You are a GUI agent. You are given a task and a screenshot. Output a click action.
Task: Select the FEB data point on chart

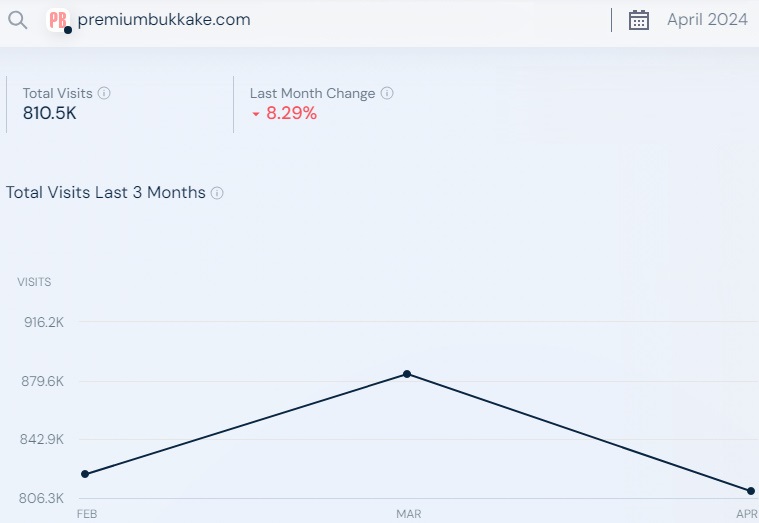click(85, 474)
